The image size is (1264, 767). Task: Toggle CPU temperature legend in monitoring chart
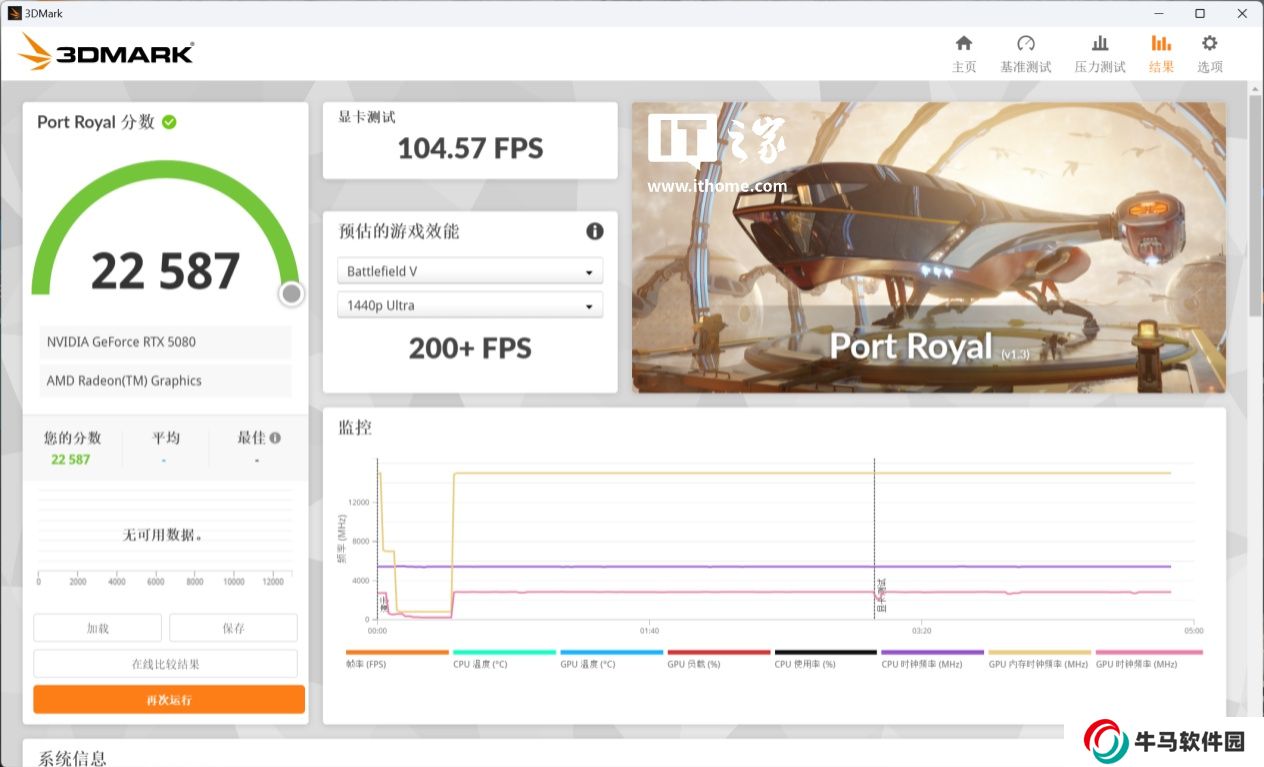504,652
